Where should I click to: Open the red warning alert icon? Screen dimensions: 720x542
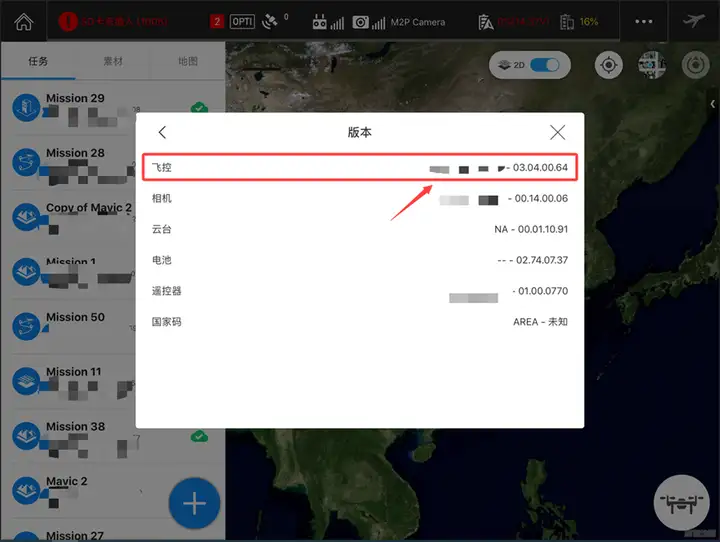[68, 22]
